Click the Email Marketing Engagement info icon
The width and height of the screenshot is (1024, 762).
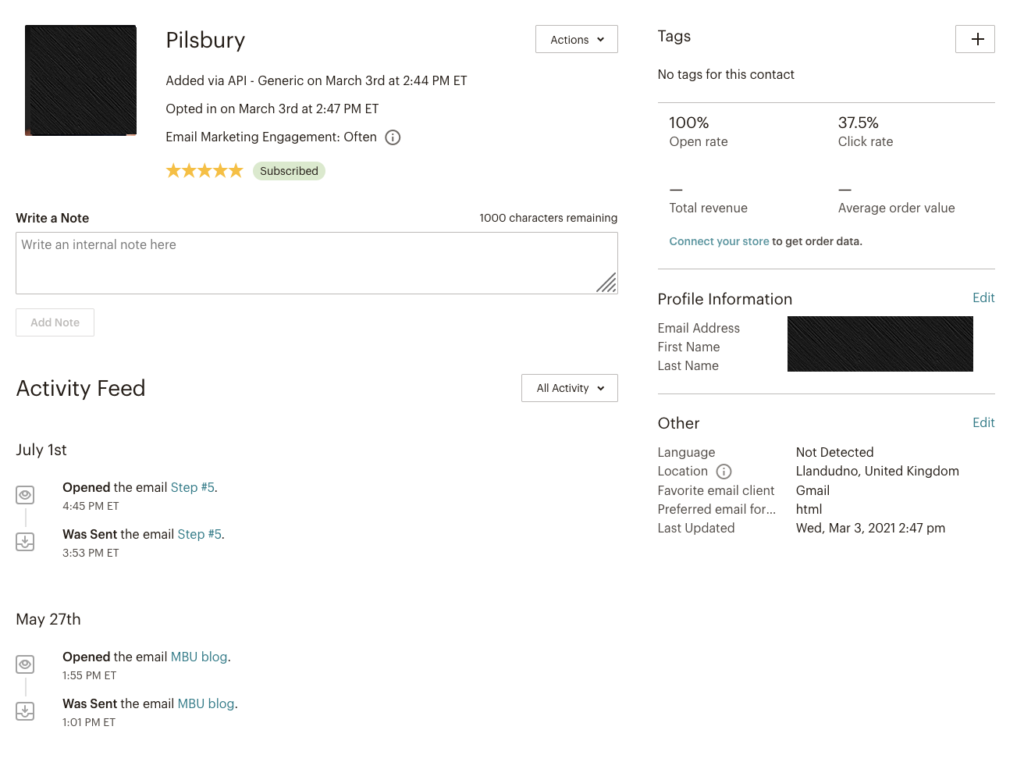point(393,138)
